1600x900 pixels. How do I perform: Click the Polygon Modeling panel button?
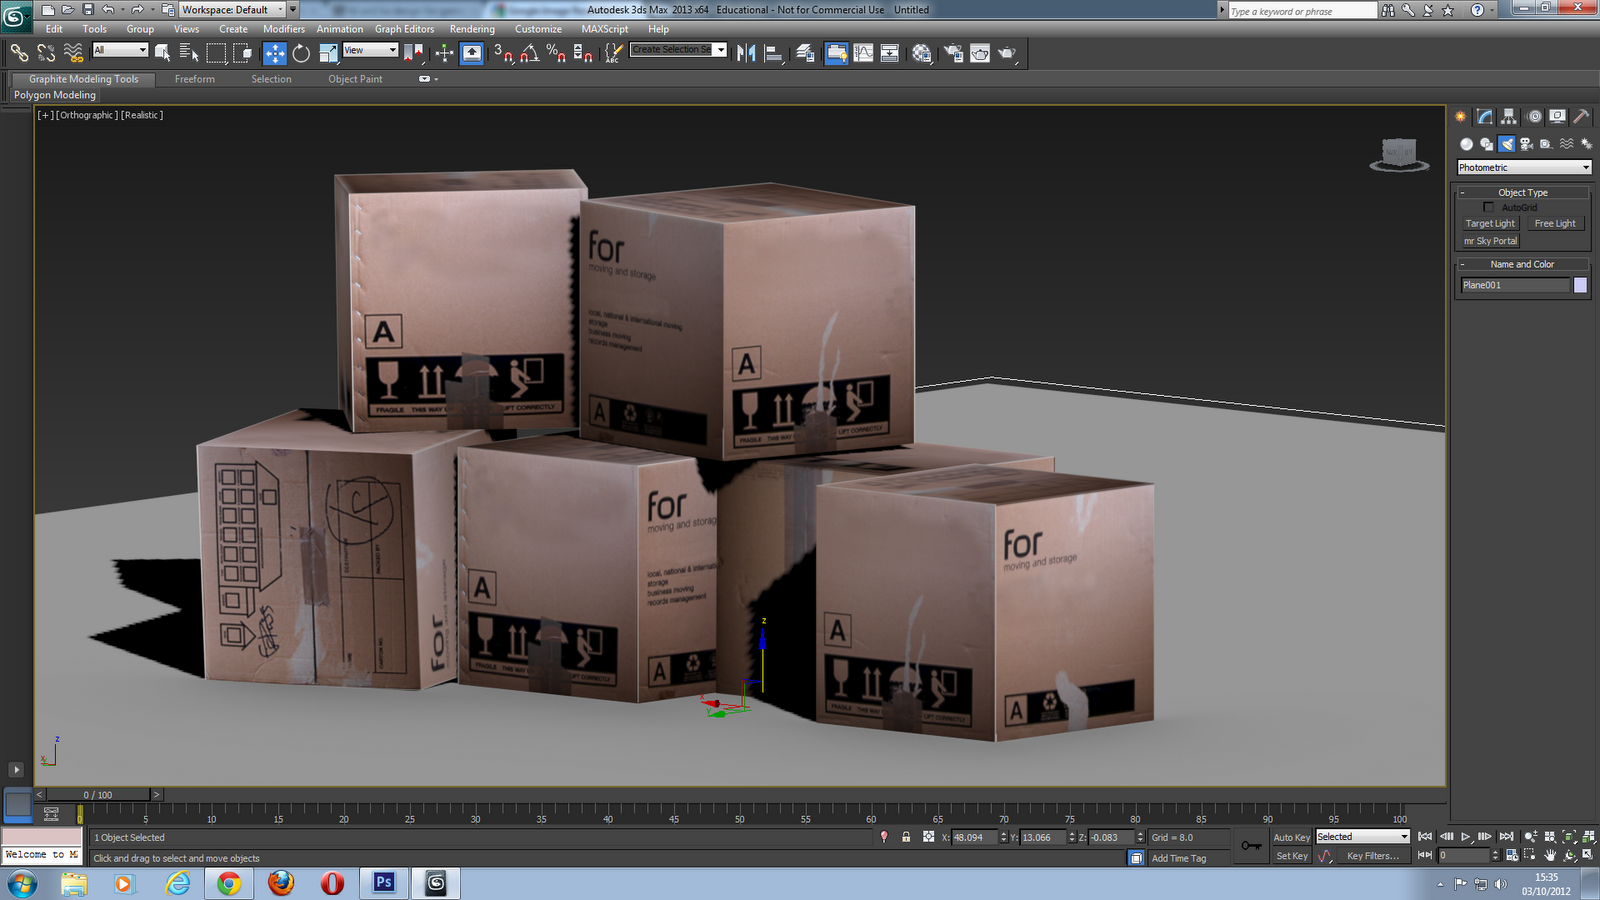[x=55, y=95]
